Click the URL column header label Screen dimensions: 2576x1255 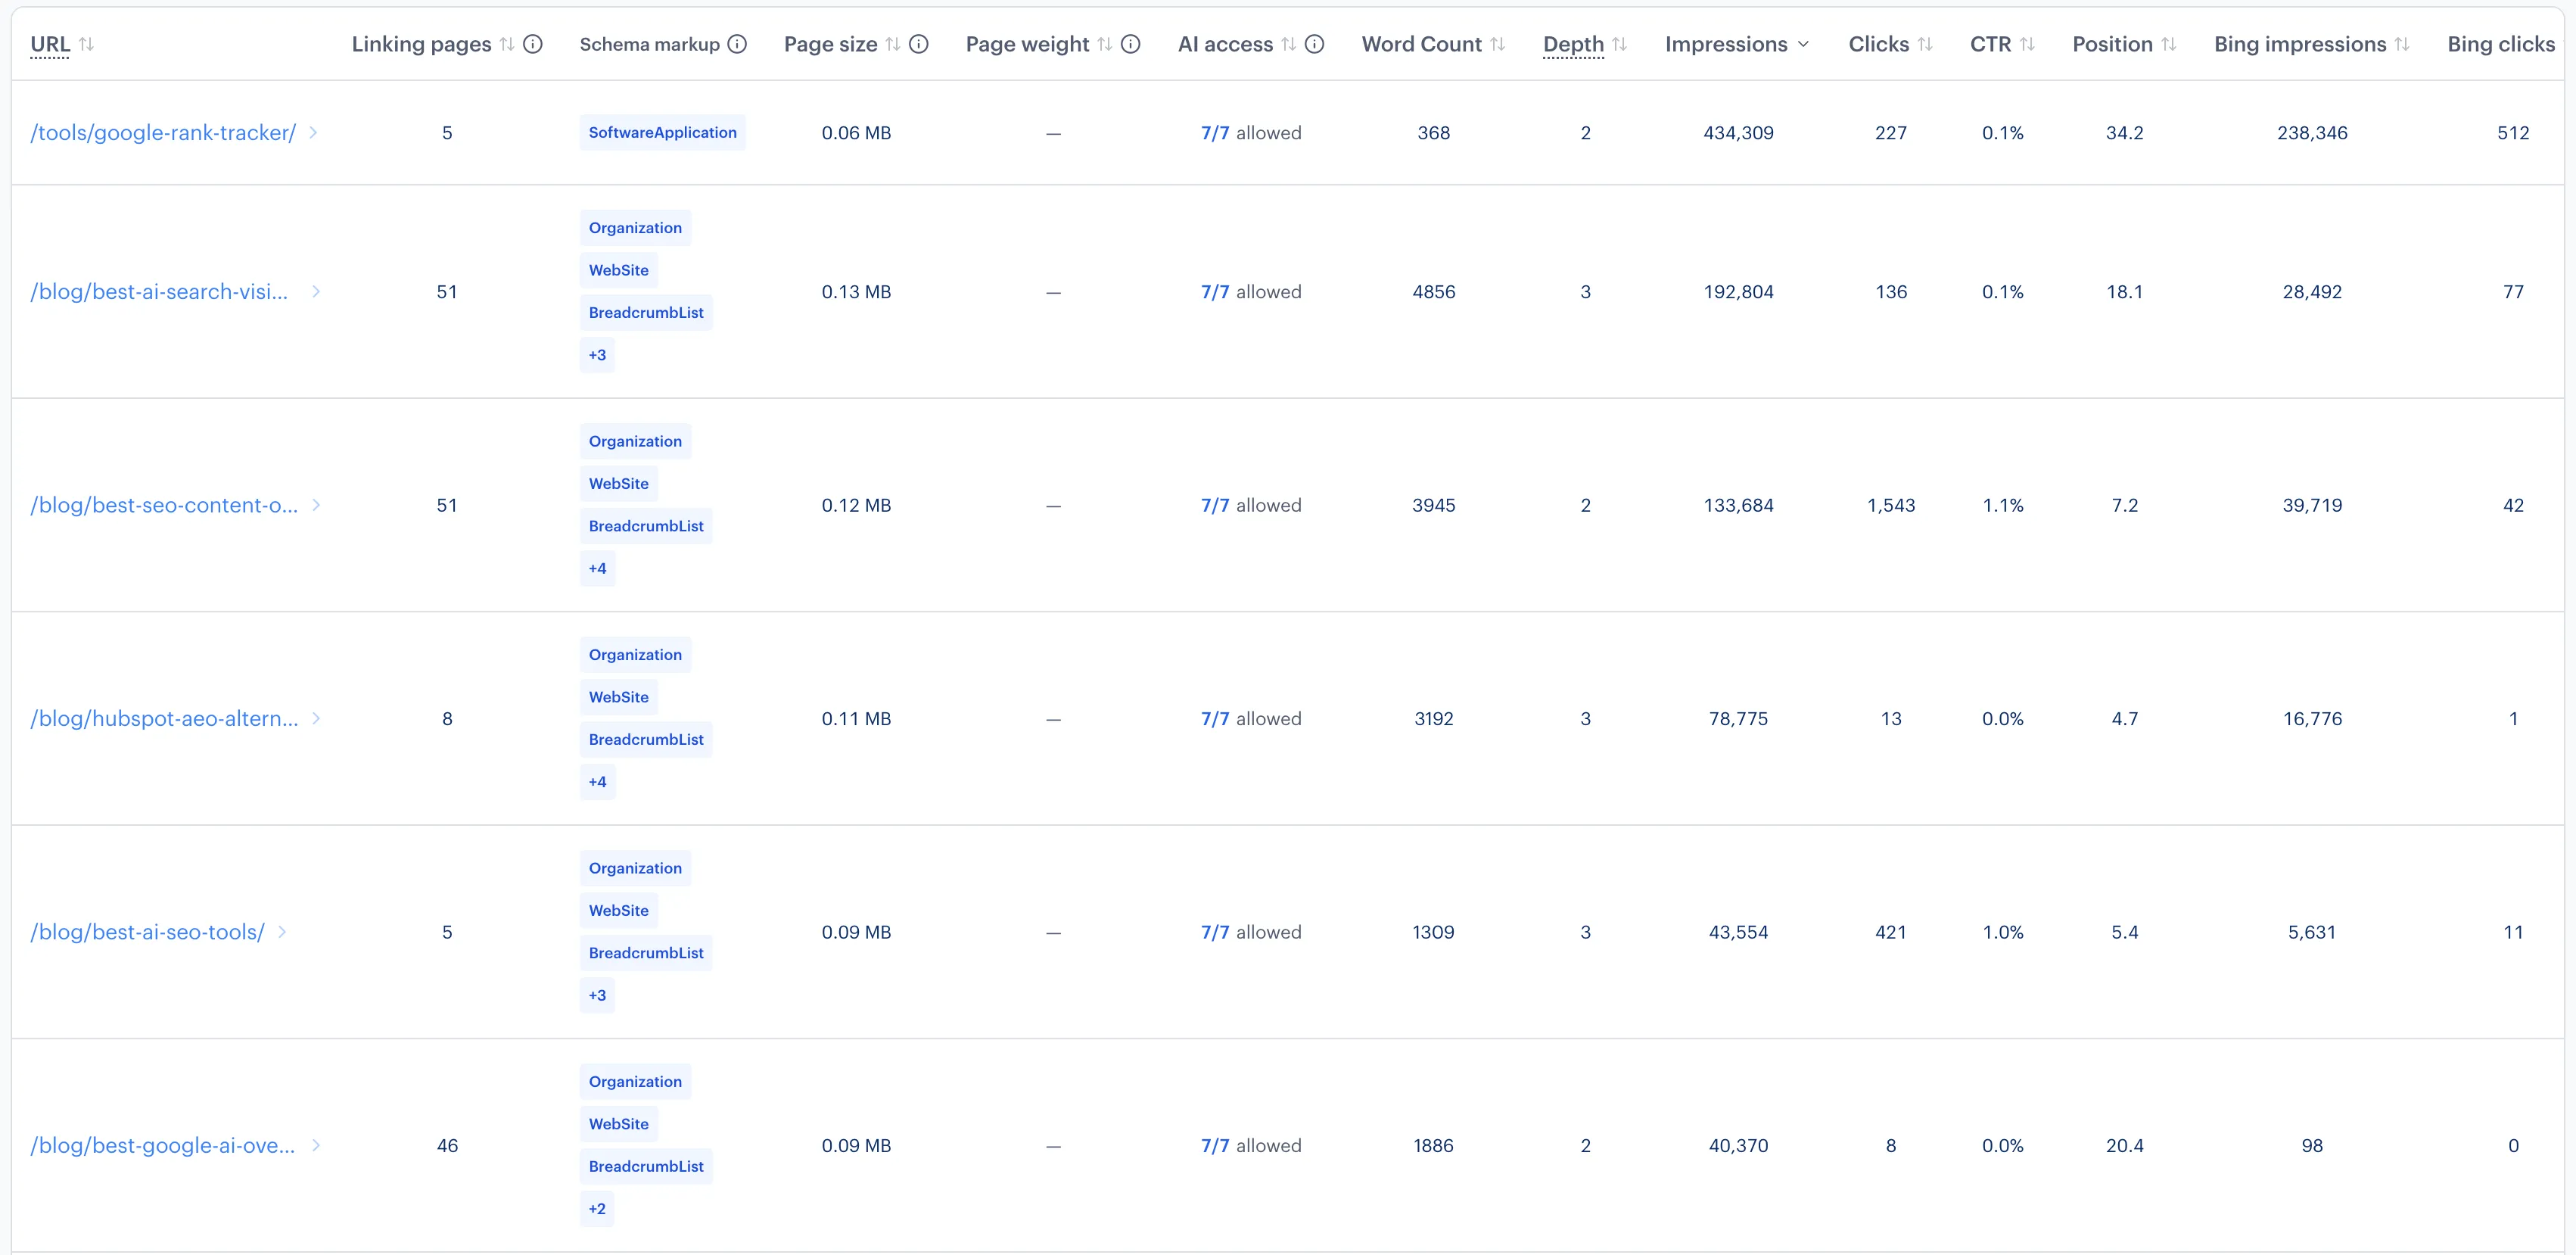pyautogui.click(x=50, y=44)
